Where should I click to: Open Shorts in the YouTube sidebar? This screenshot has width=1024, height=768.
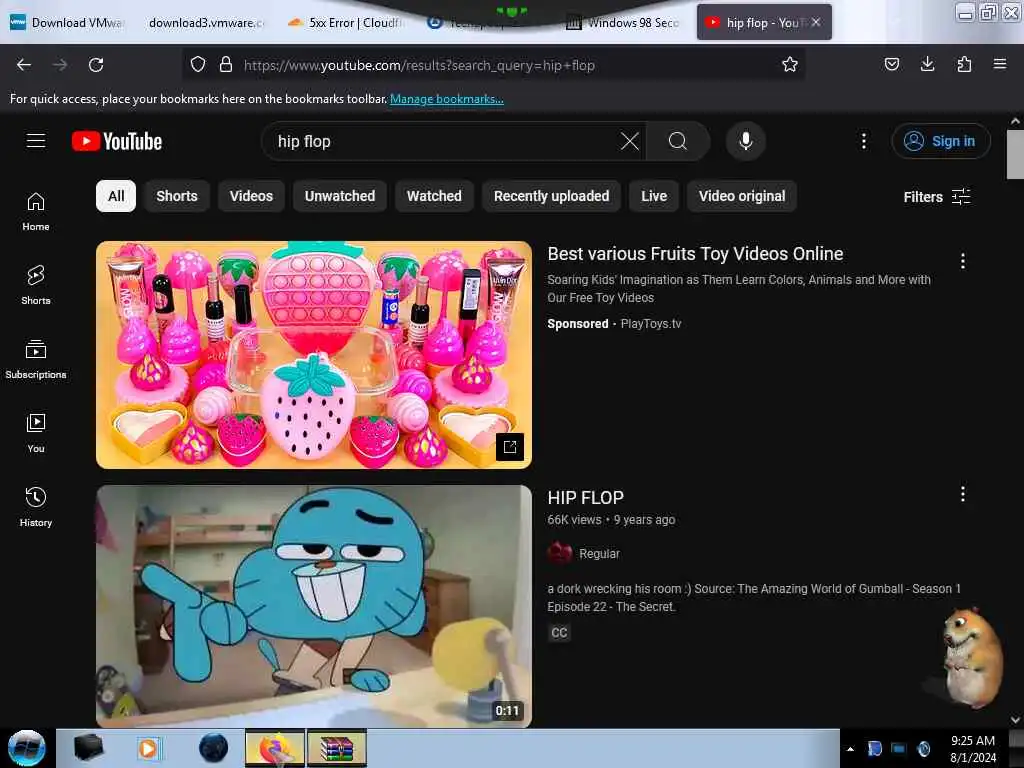36,285
